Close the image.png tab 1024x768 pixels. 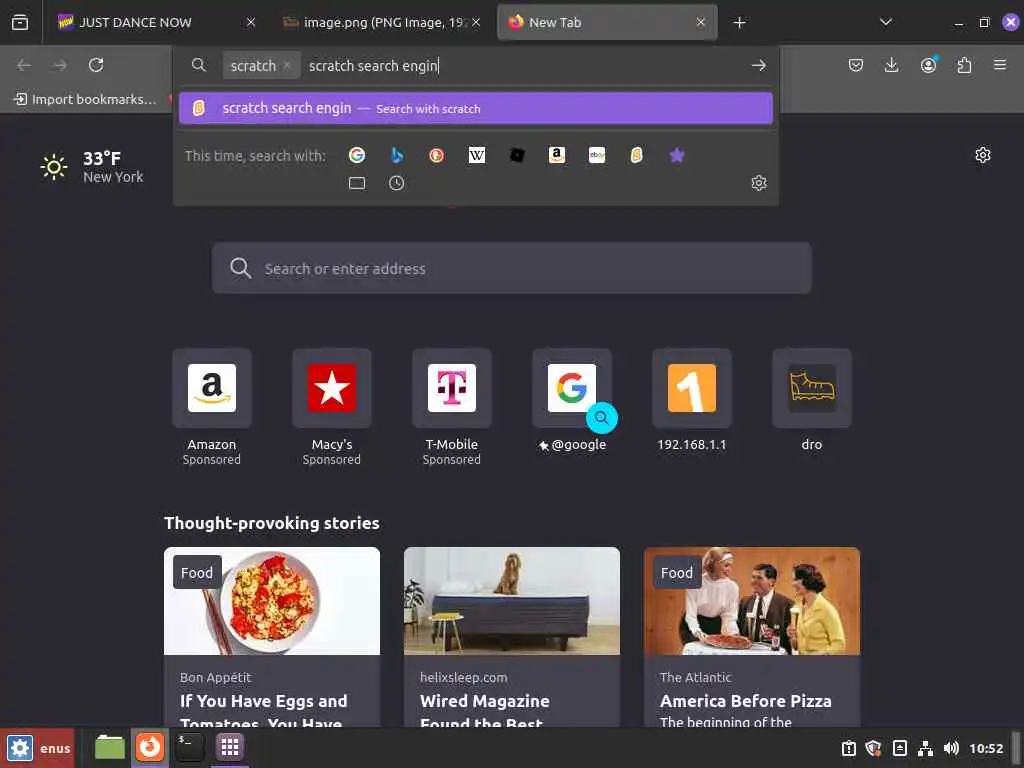pyautogui.click(x=476, y=22)
